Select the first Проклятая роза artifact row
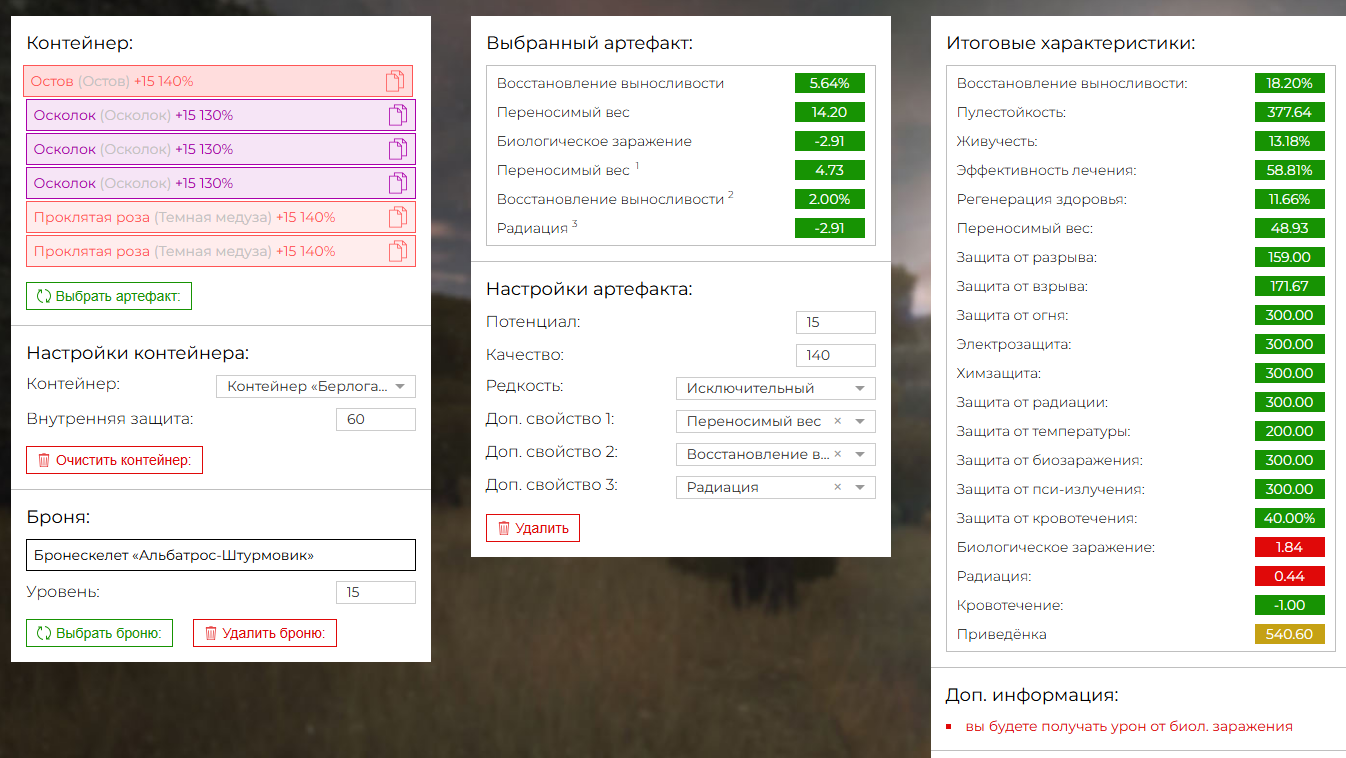This screenshot has height=758, width=1346. (x=200, y=217)
